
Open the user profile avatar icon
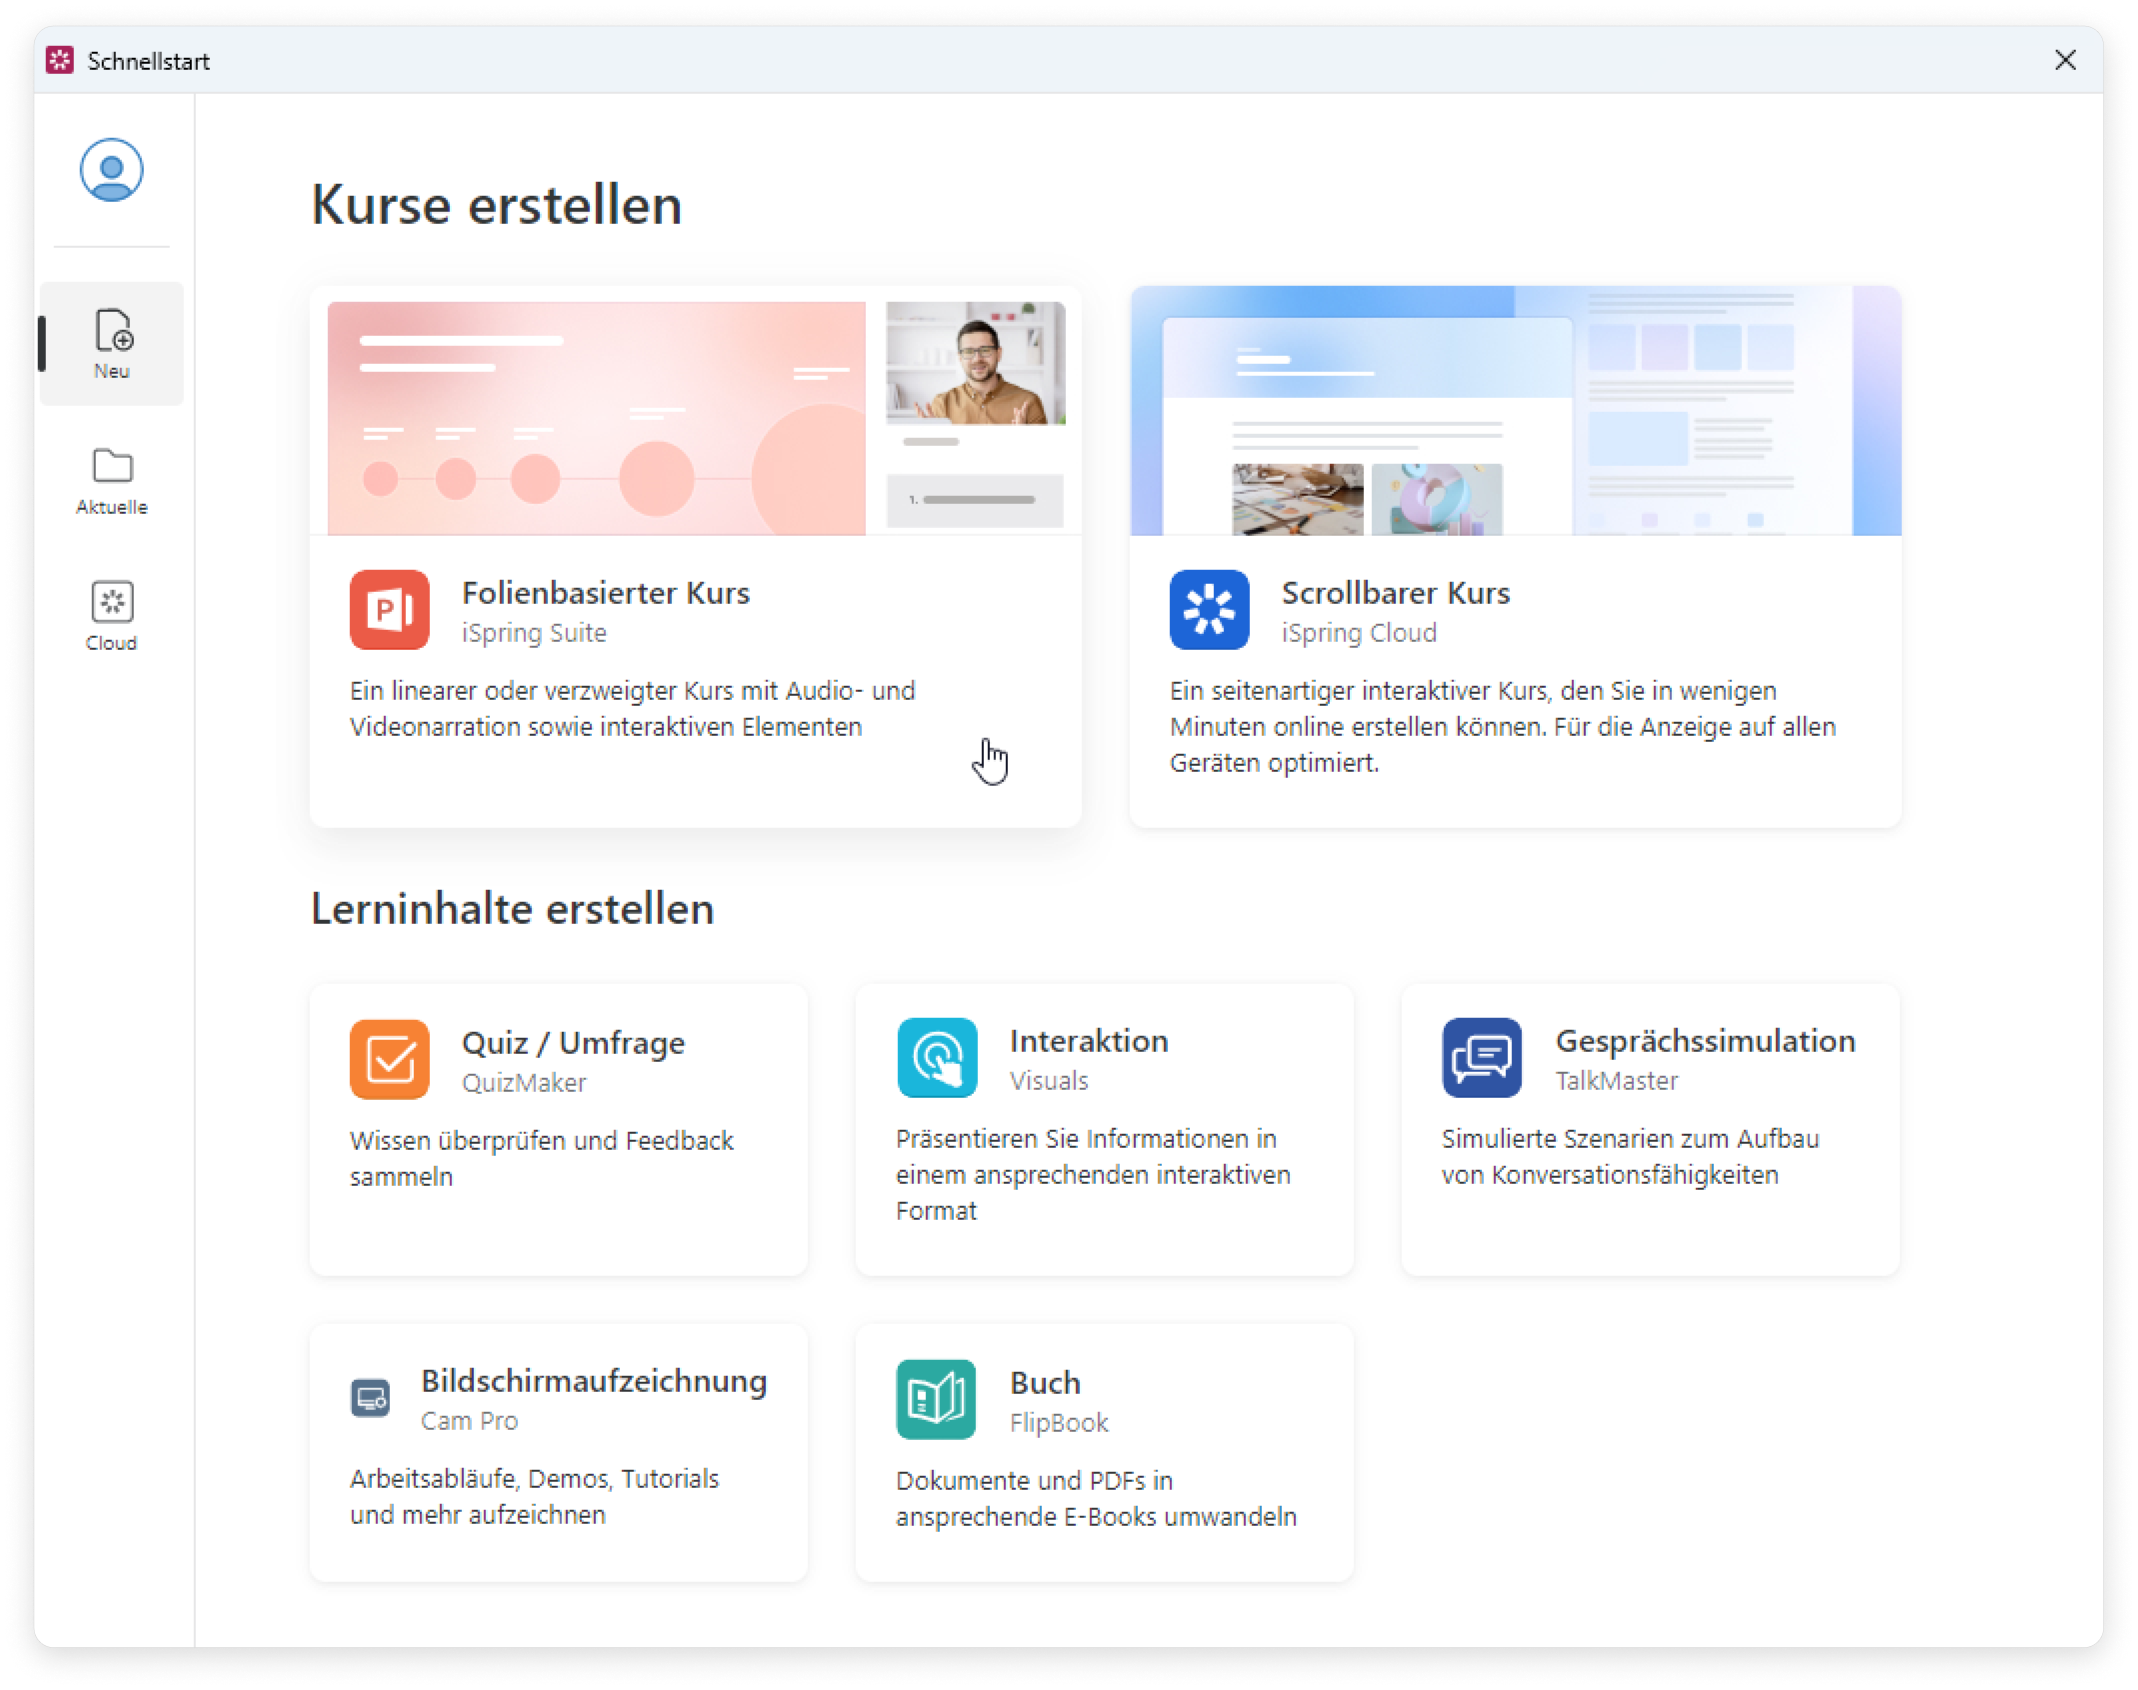111,170
